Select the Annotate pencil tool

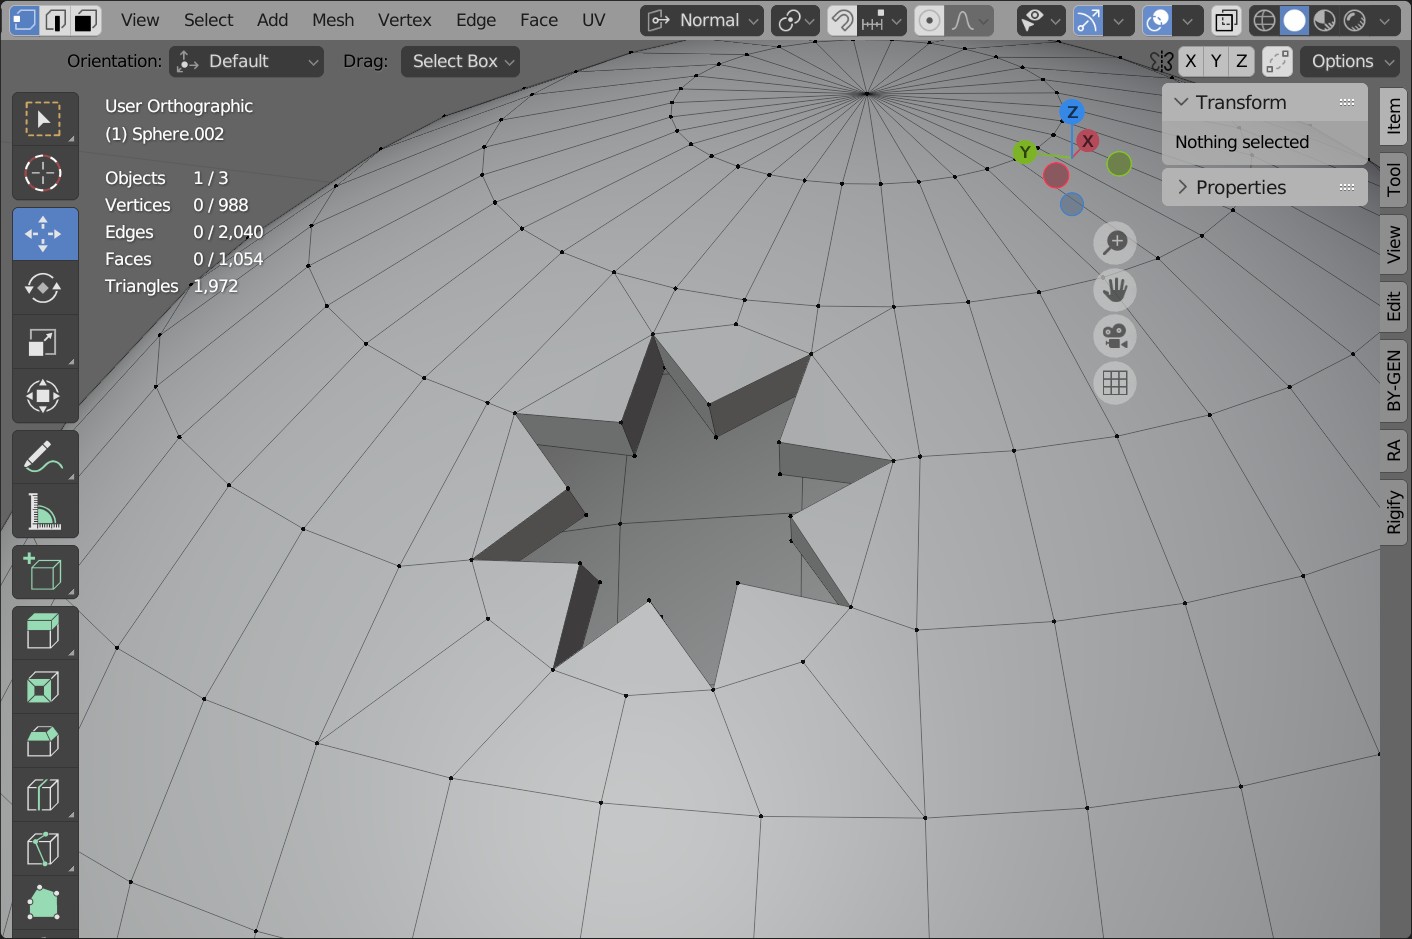tap(43, 458)
